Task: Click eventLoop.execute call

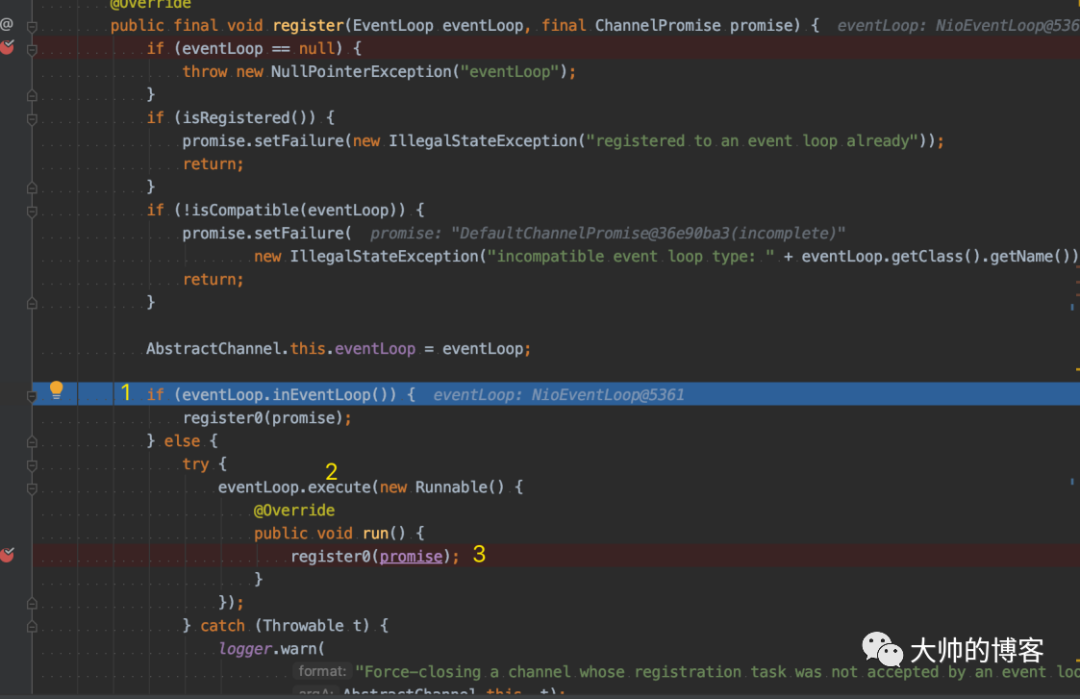Action: 294,487
